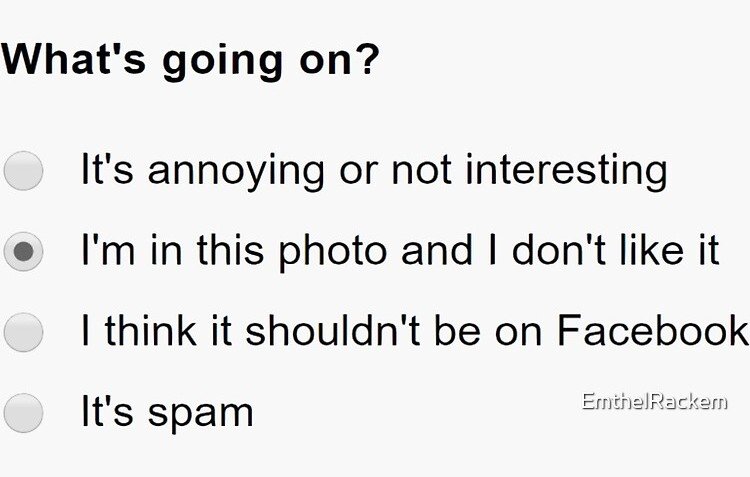Select the "It's spam" radio button

[23, 413]
